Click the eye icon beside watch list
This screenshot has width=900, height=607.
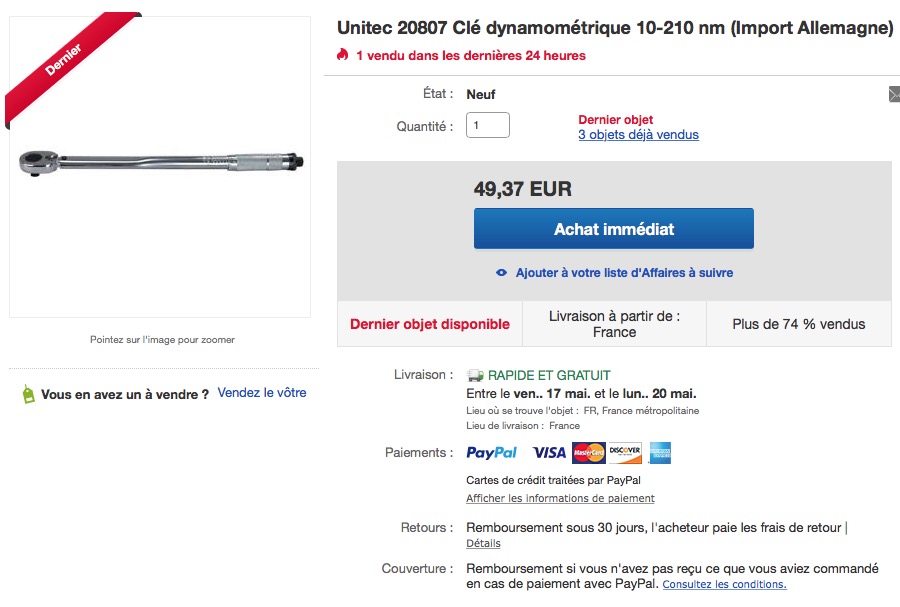(x=502, y=273)
